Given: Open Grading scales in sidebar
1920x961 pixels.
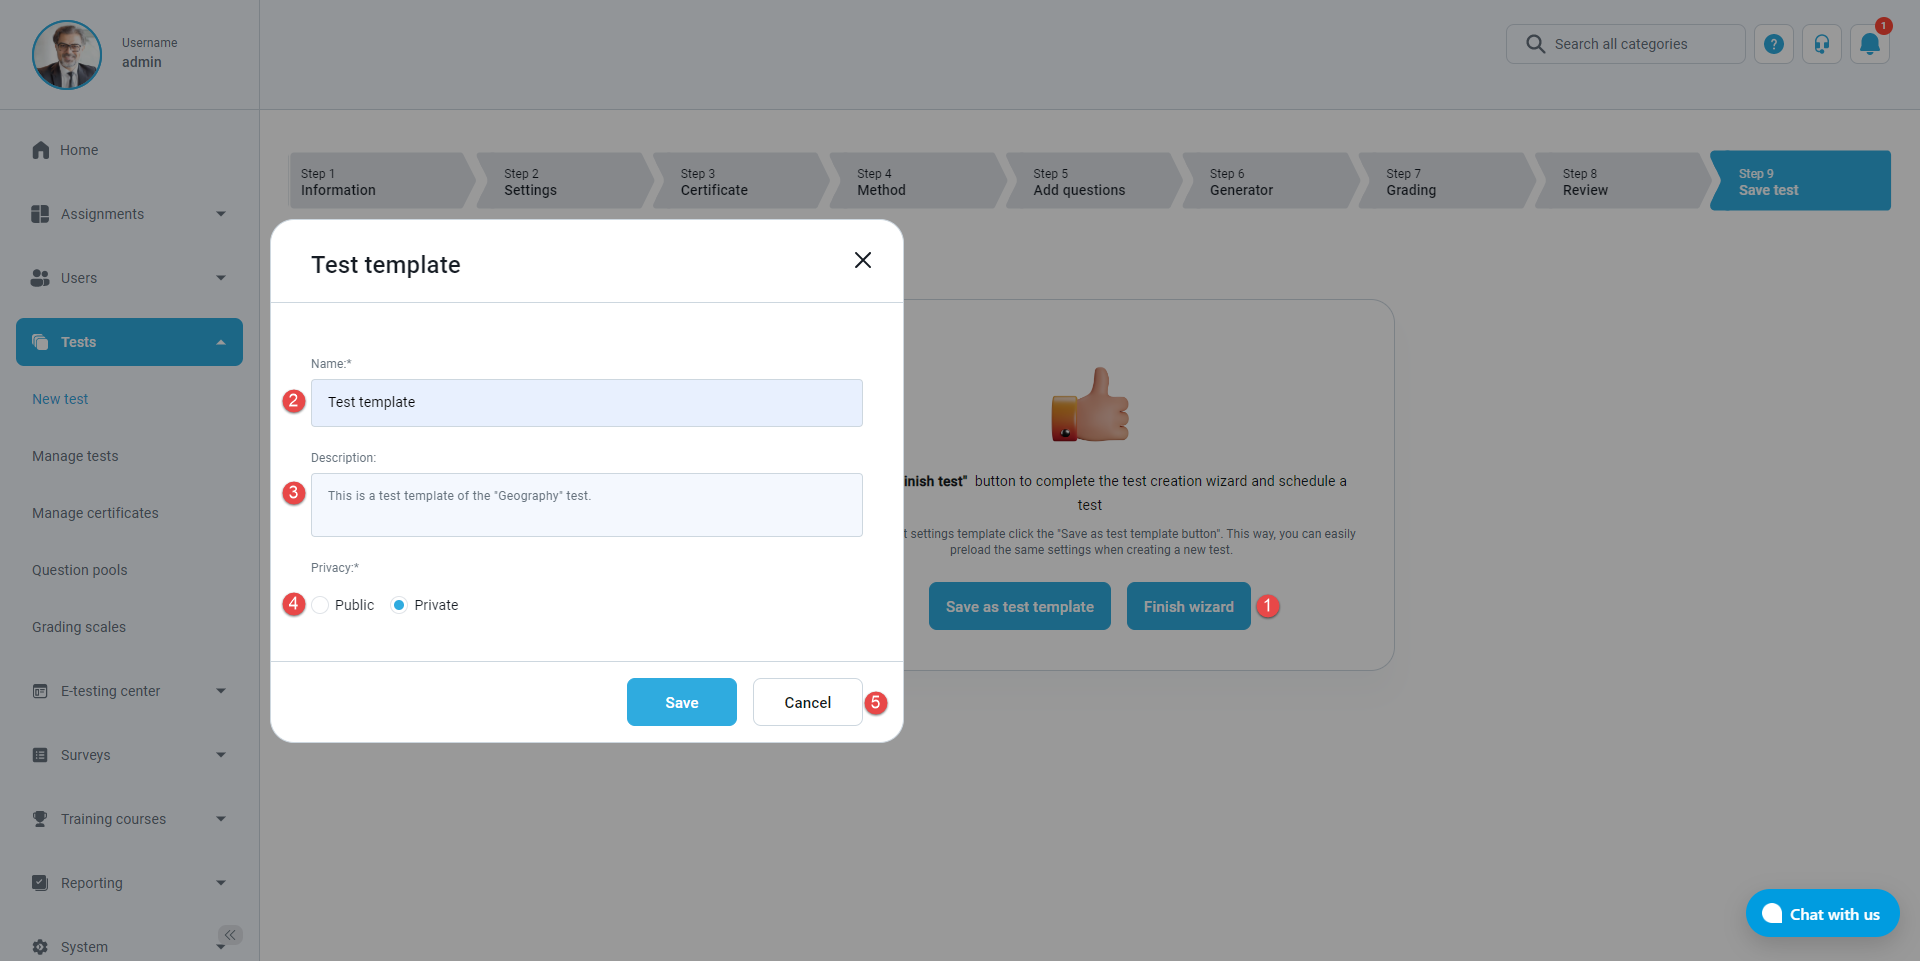Looking at the screenshot, I should (79, 627).
